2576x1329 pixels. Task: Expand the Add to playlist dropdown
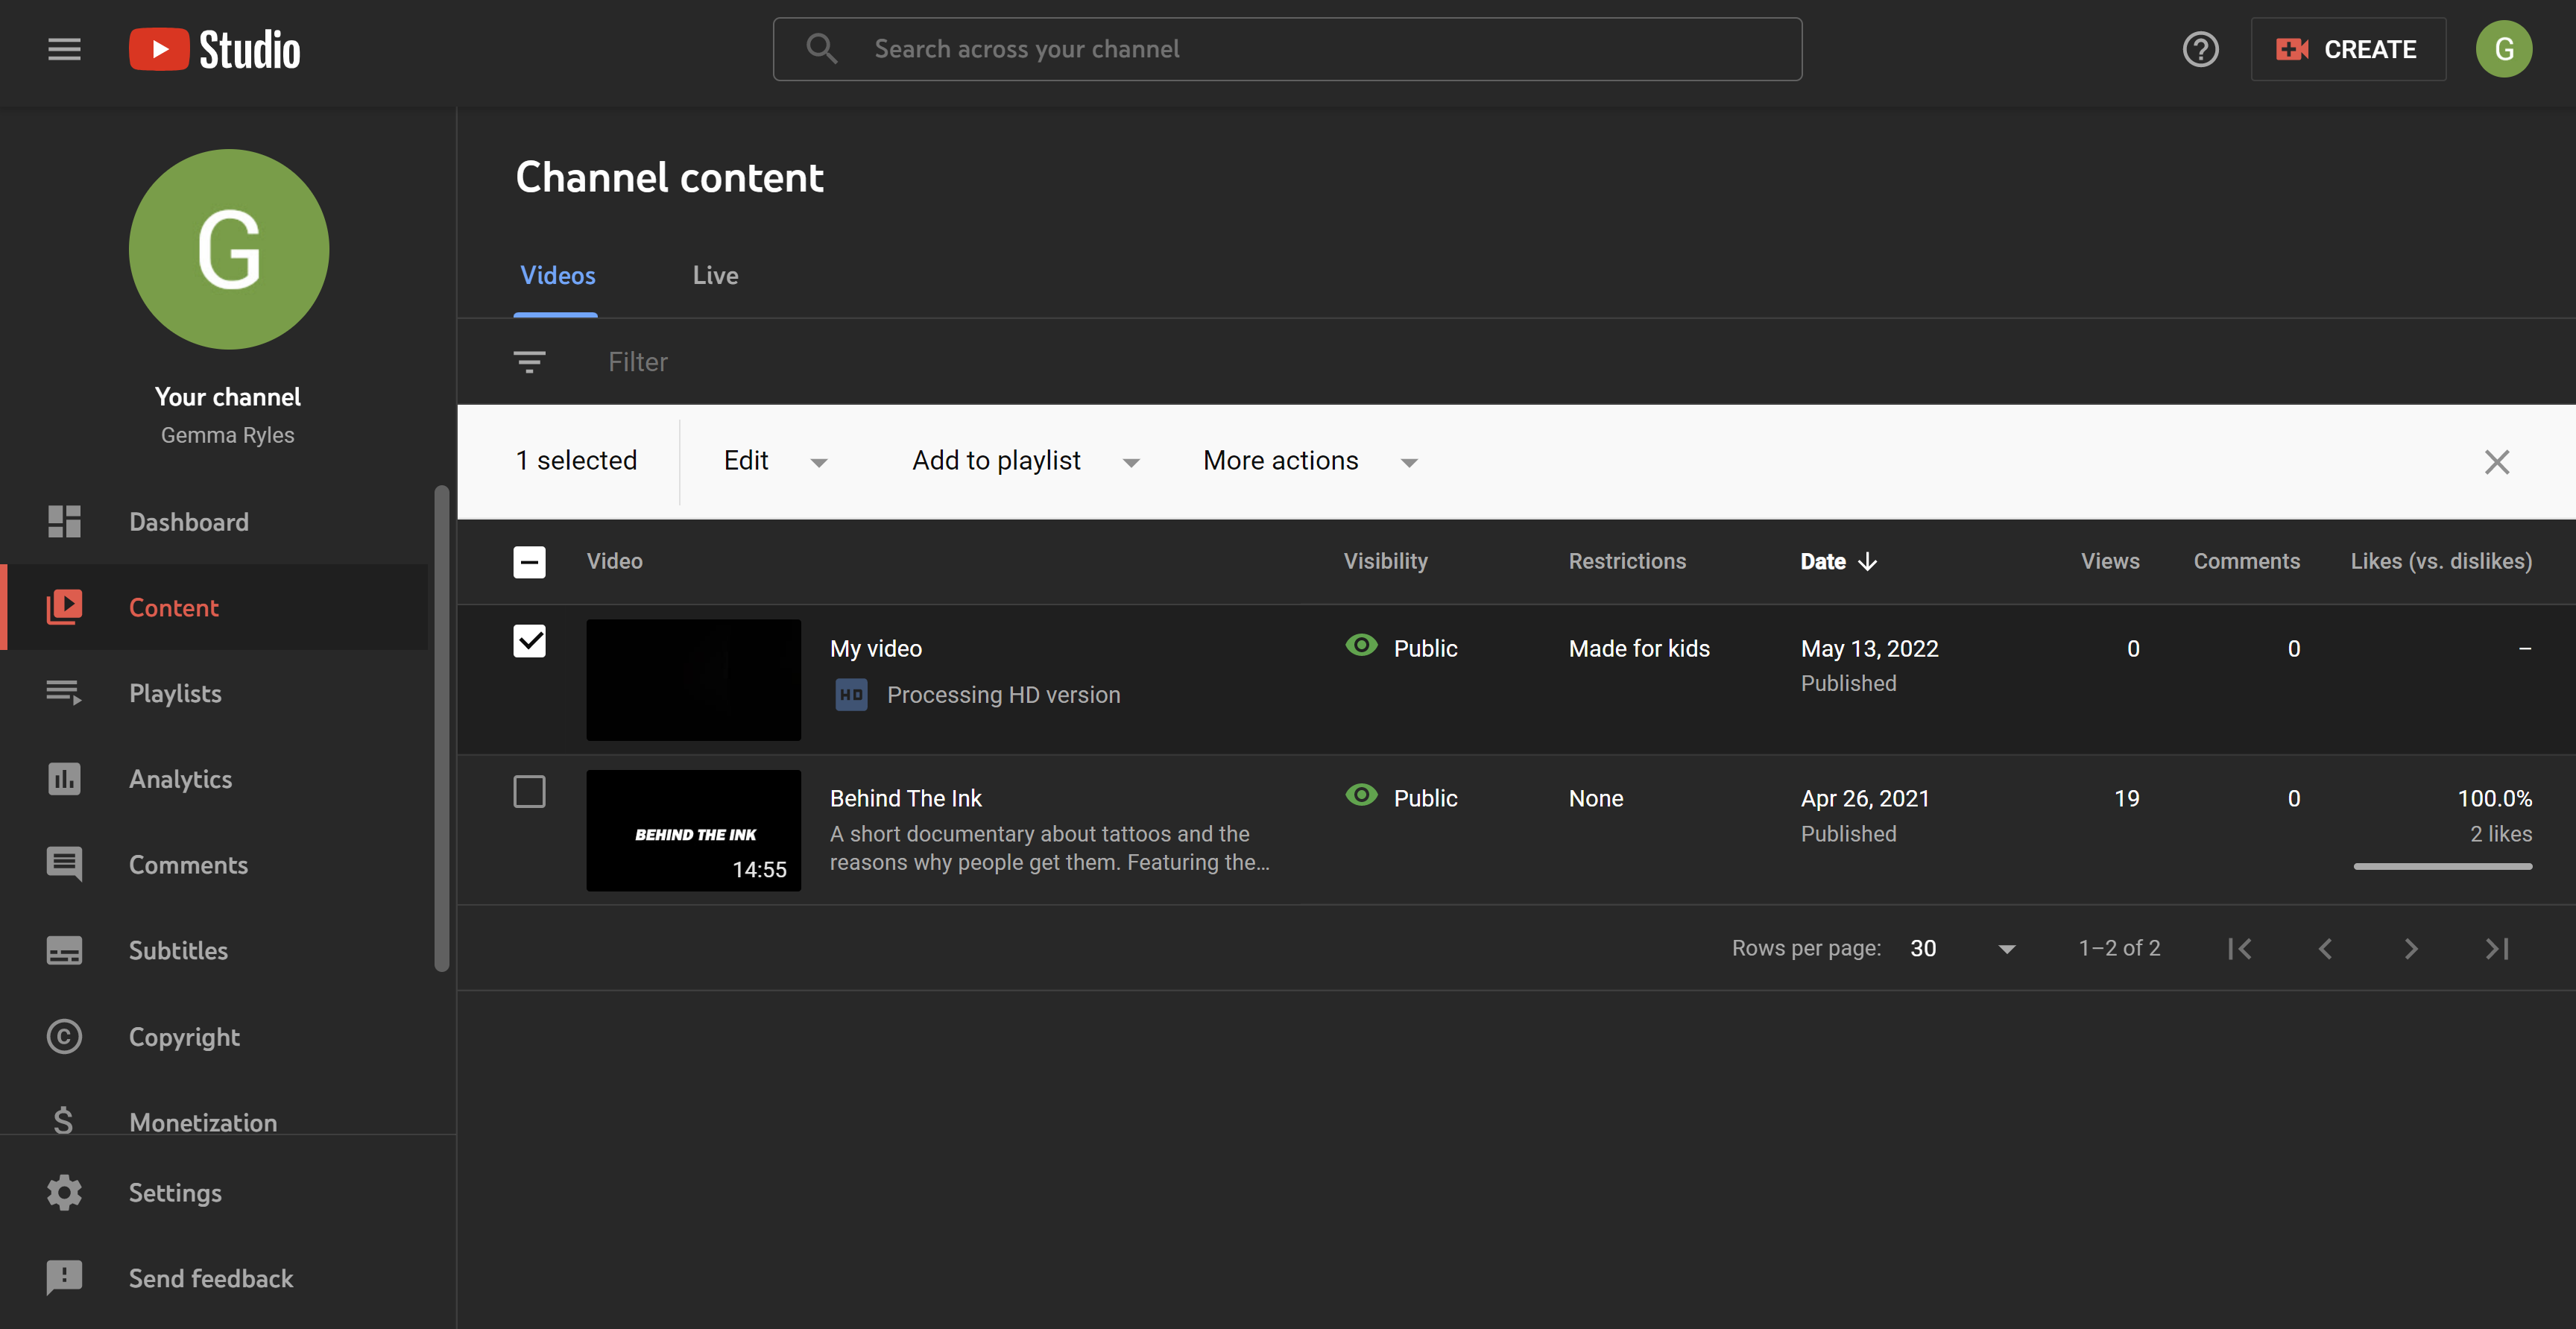pyautogui.click(x=1025, y=460)
